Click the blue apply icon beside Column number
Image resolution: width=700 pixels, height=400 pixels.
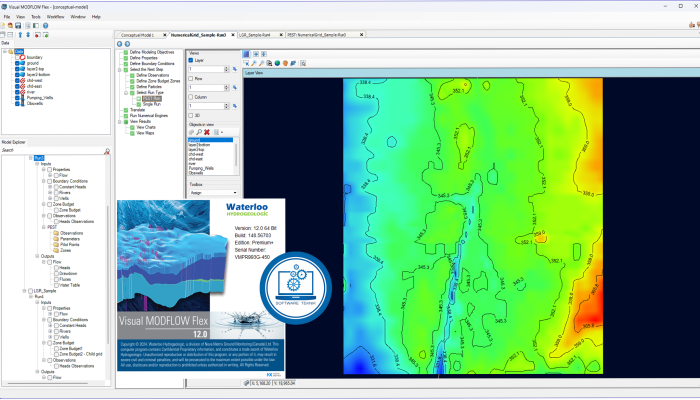[x=235, y=106]
